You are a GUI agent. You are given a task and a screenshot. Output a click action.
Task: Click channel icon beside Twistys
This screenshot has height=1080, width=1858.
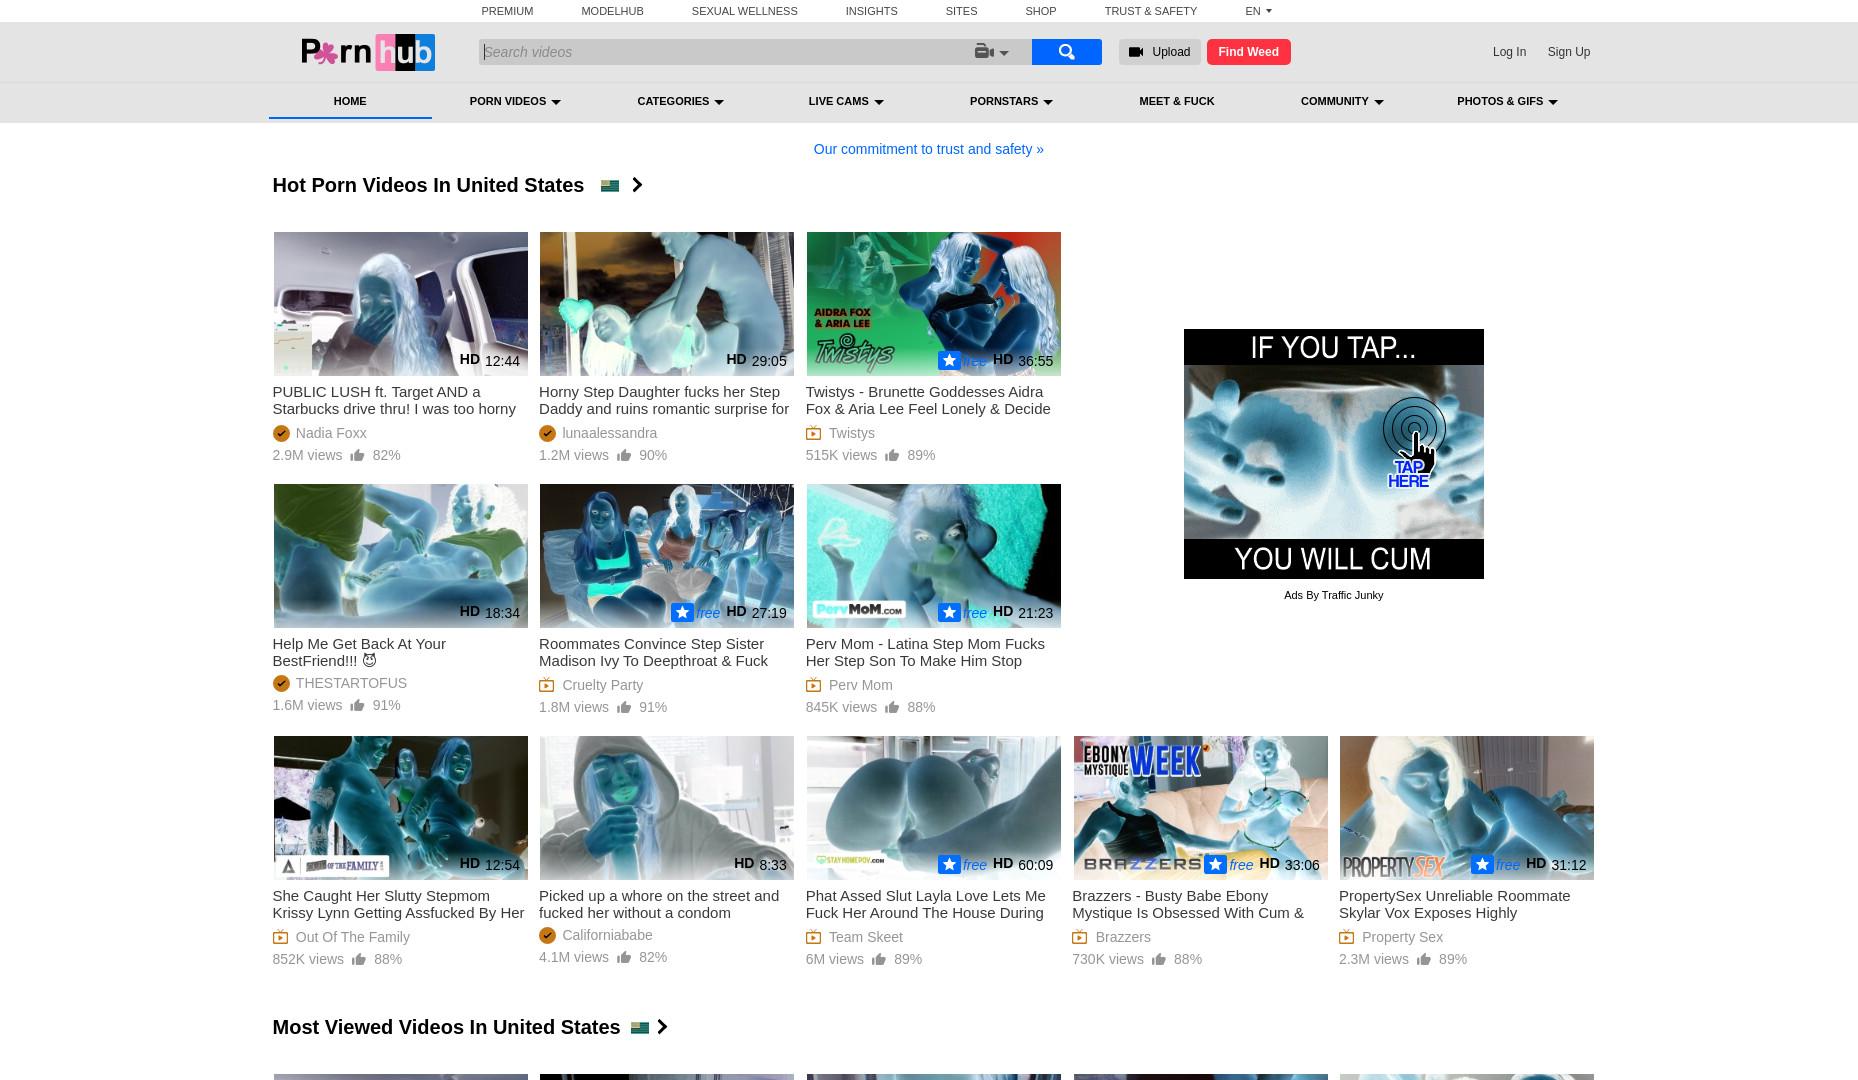[x=813, y=433]
